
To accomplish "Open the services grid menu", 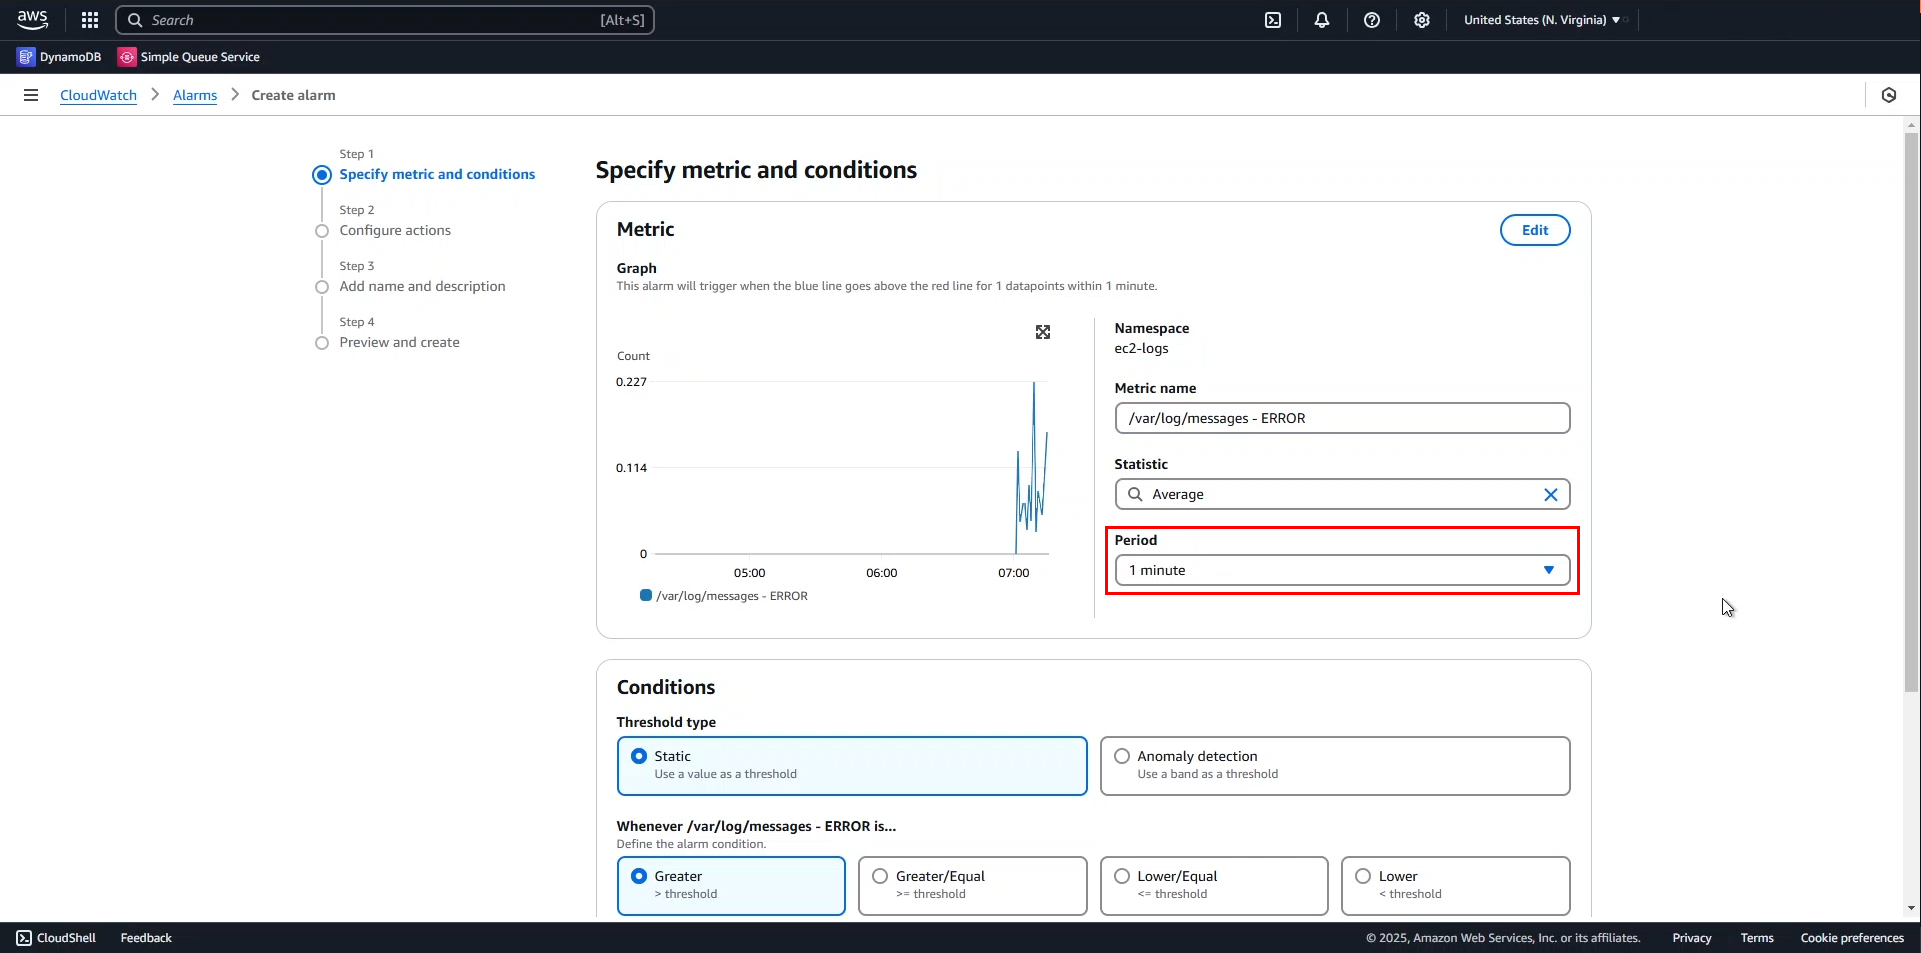I will click(90, 20).
